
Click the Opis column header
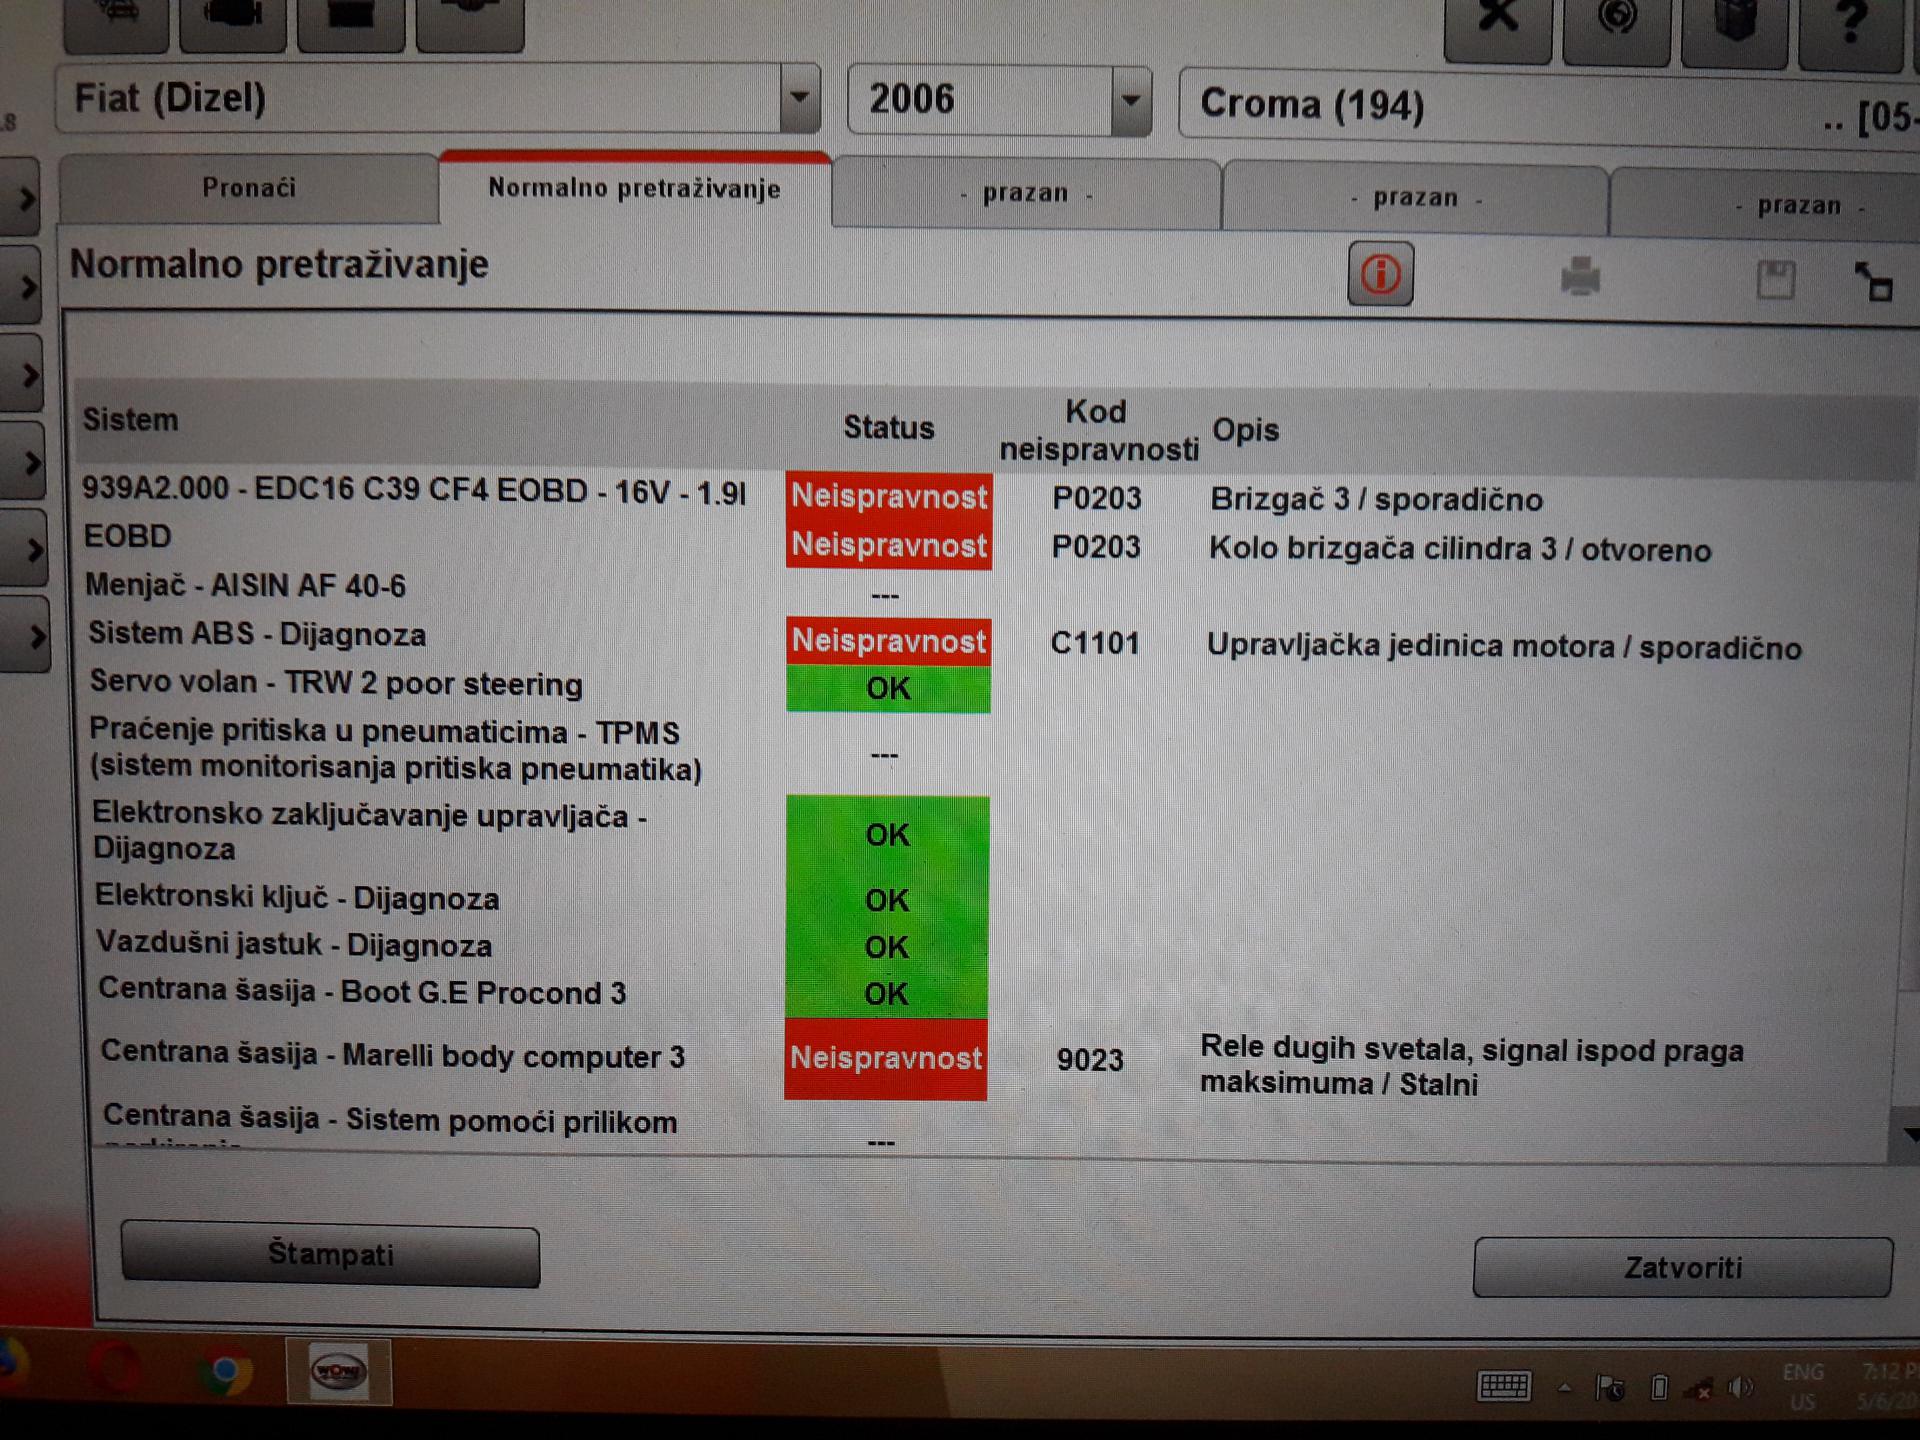[1245, 431]
